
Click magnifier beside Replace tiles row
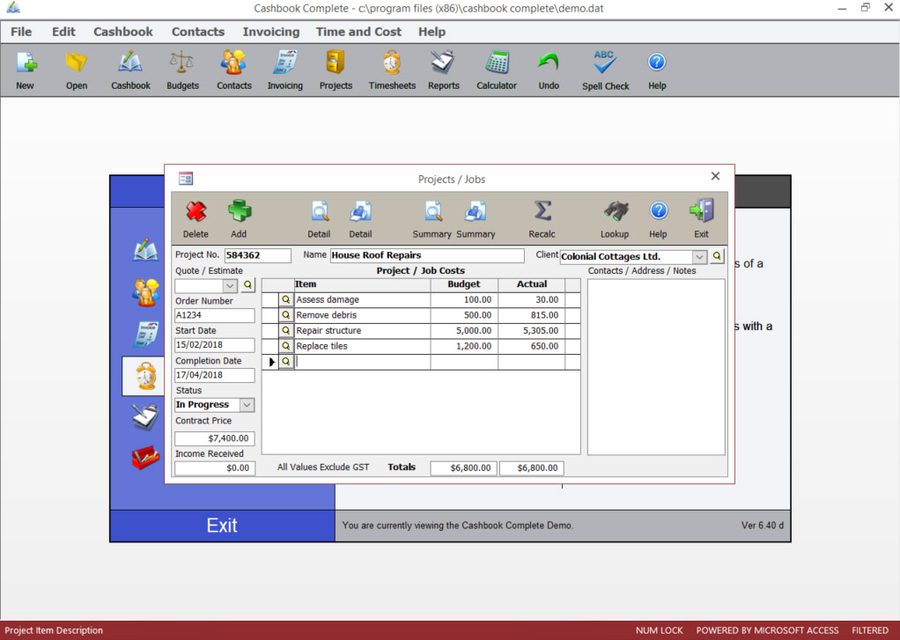(286, 346)
